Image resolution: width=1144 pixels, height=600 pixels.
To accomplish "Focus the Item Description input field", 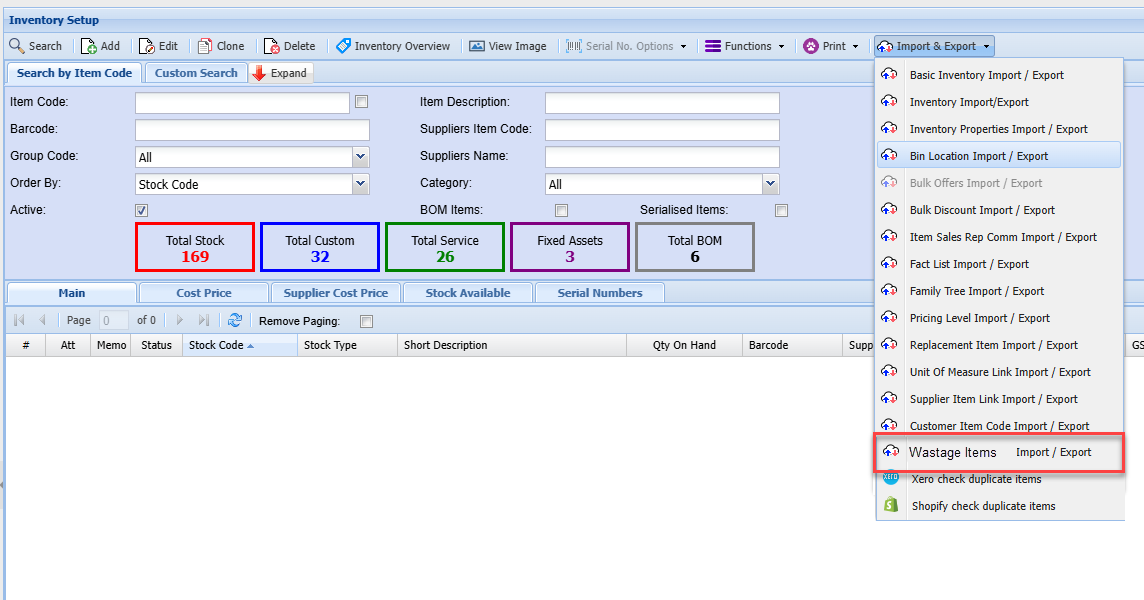I will 662,103.
